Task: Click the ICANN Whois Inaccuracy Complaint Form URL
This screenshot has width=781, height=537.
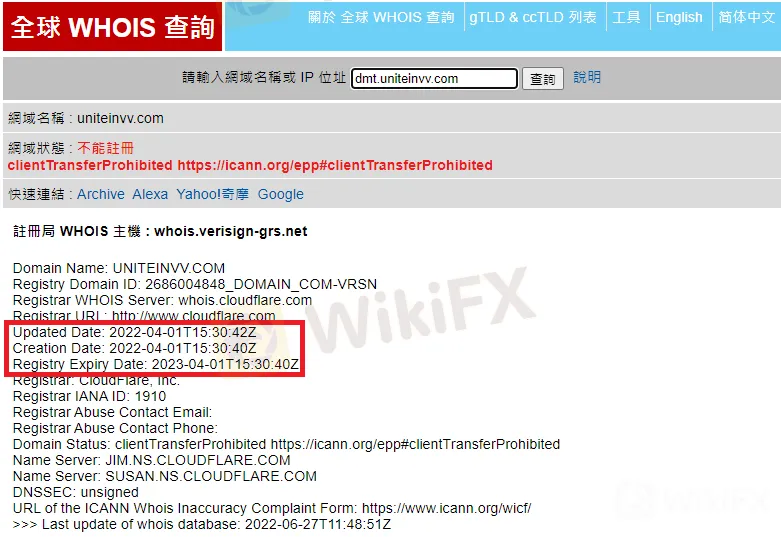Action: (x=446, y=509)
